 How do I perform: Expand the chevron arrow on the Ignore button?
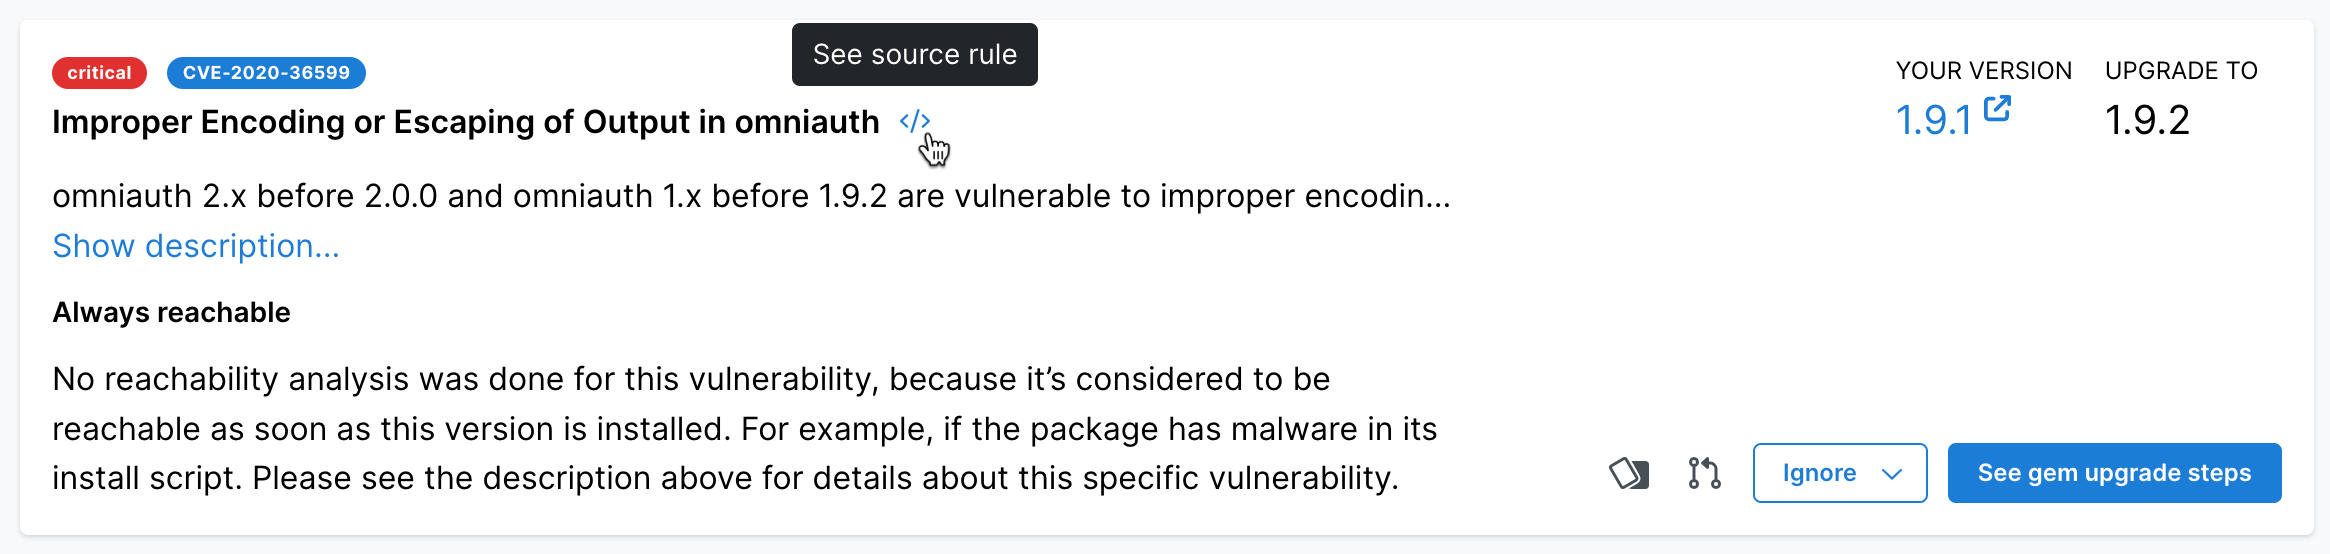tap(1892, 474)
